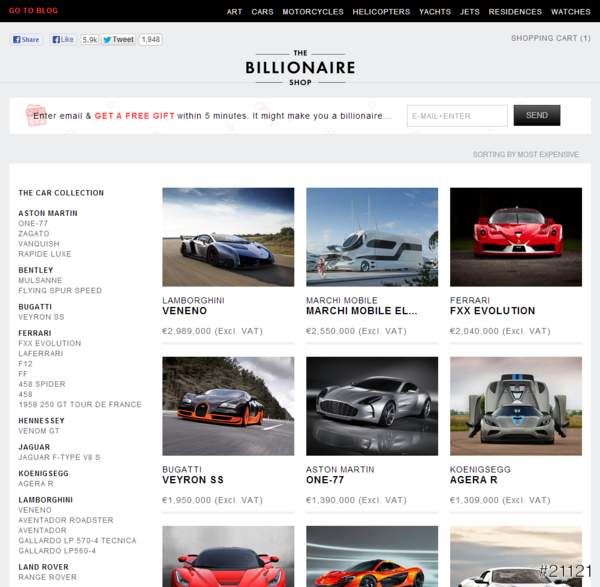Select VANQUISH in the sidebar

[39, 244]
